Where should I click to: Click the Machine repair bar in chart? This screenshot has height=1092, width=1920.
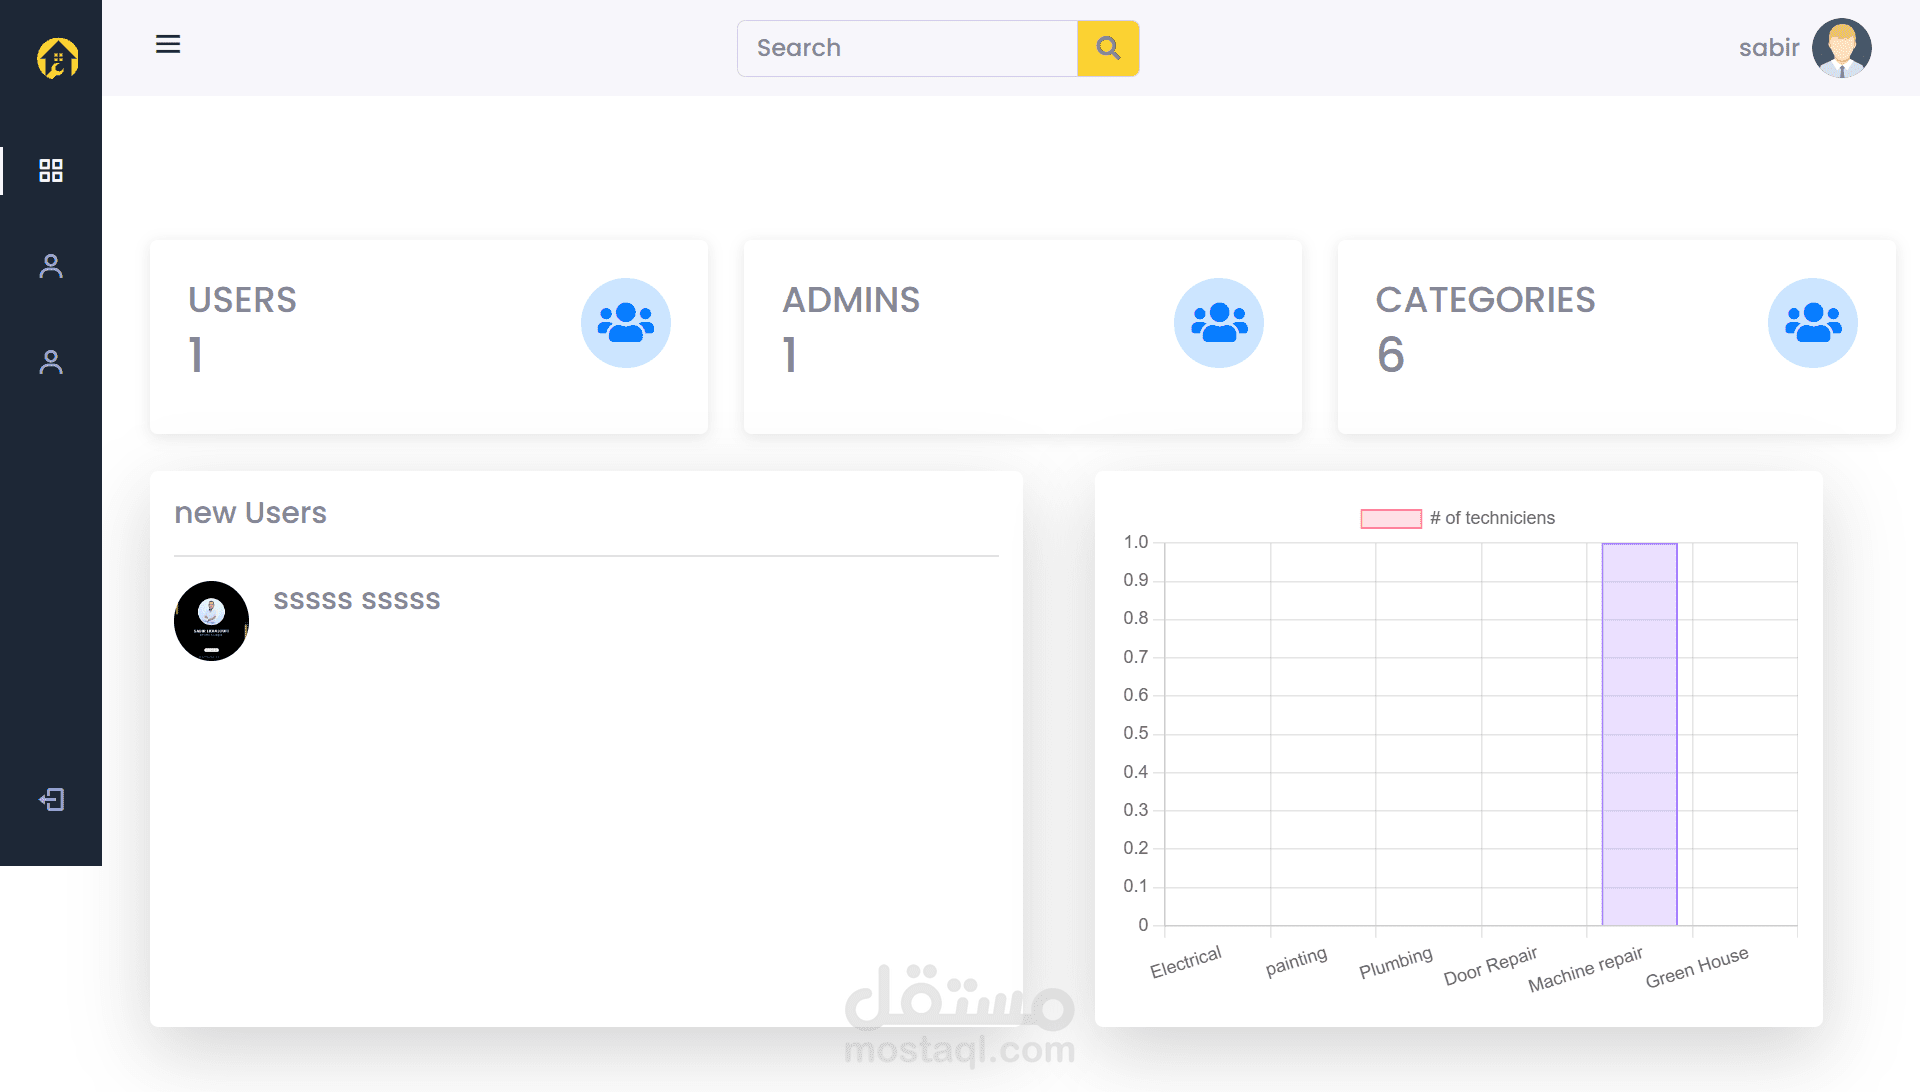[x=1639, y=735]
